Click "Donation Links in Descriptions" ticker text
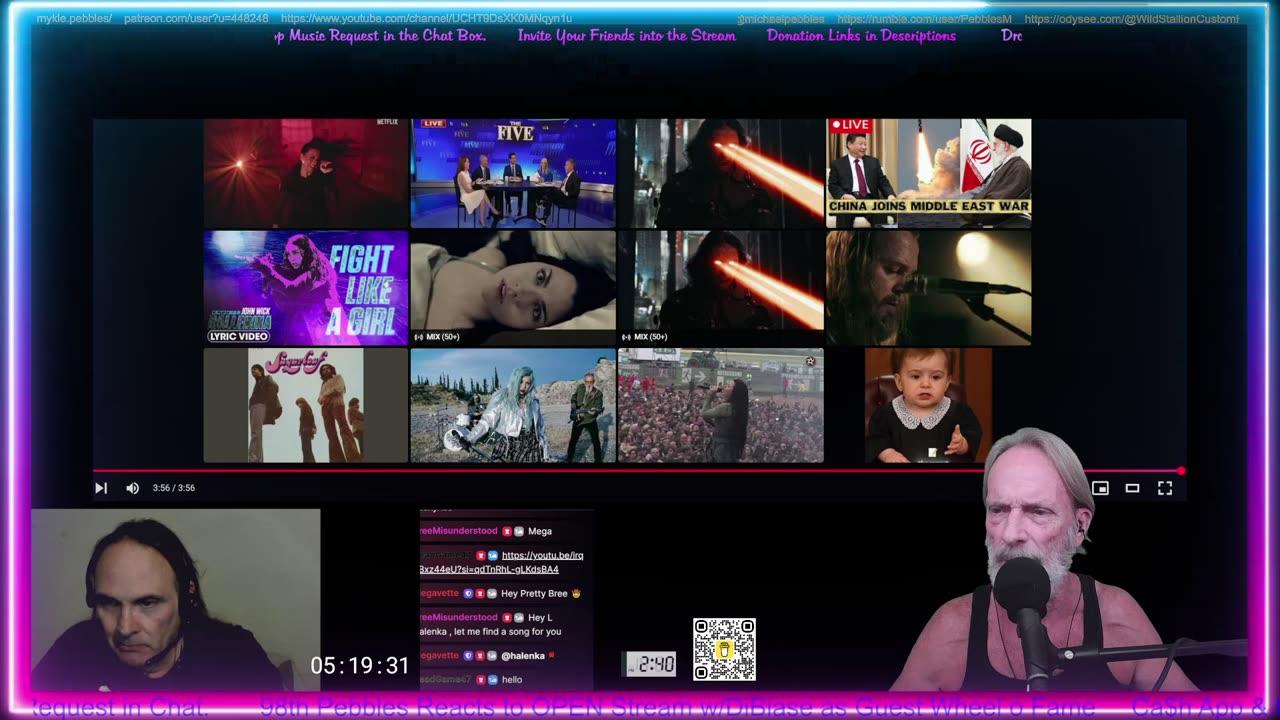The width and height of the screenshot is (1280, 720). [861, 35]
